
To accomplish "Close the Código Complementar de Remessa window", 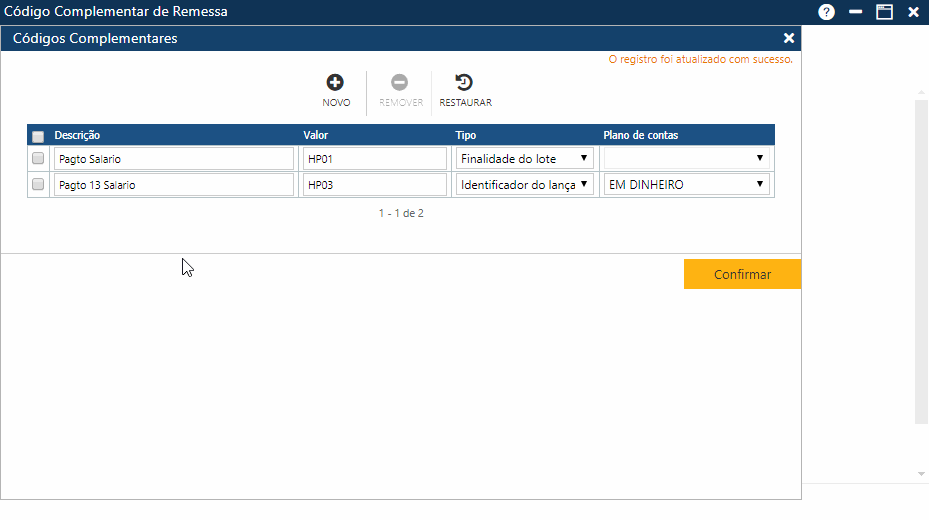I will (913, 12).
